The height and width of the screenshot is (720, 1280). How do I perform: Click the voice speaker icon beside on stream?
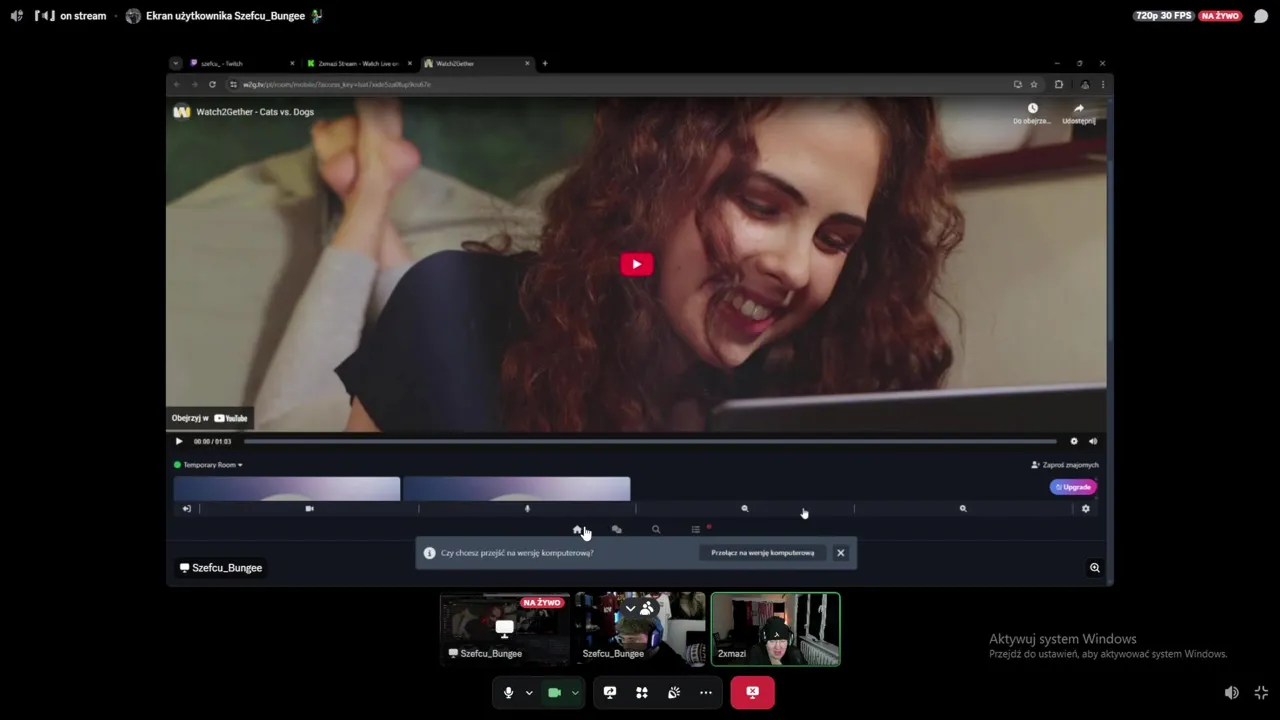coord(16,16)
